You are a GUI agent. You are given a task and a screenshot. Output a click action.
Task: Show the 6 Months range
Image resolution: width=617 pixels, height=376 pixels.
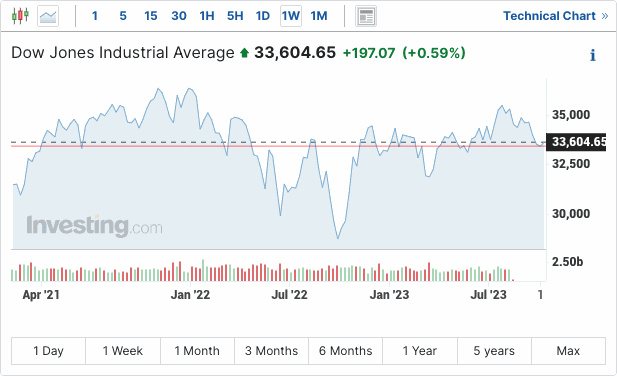tap(345, 351)
